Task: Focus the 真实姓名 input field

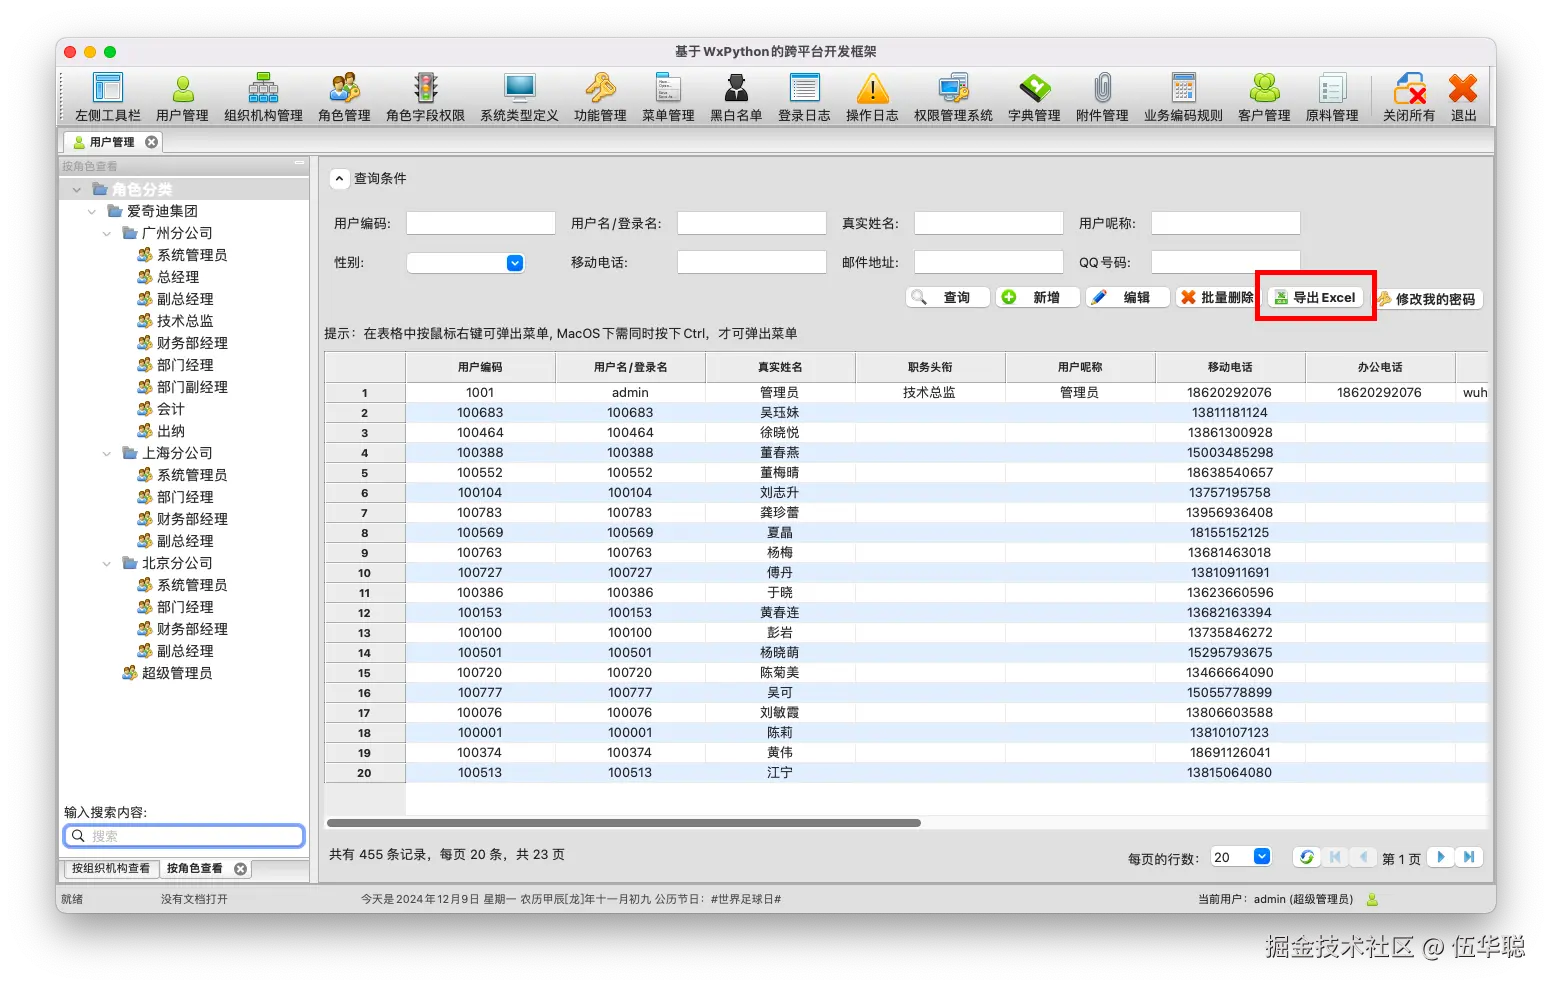Action: pos(989,223)
